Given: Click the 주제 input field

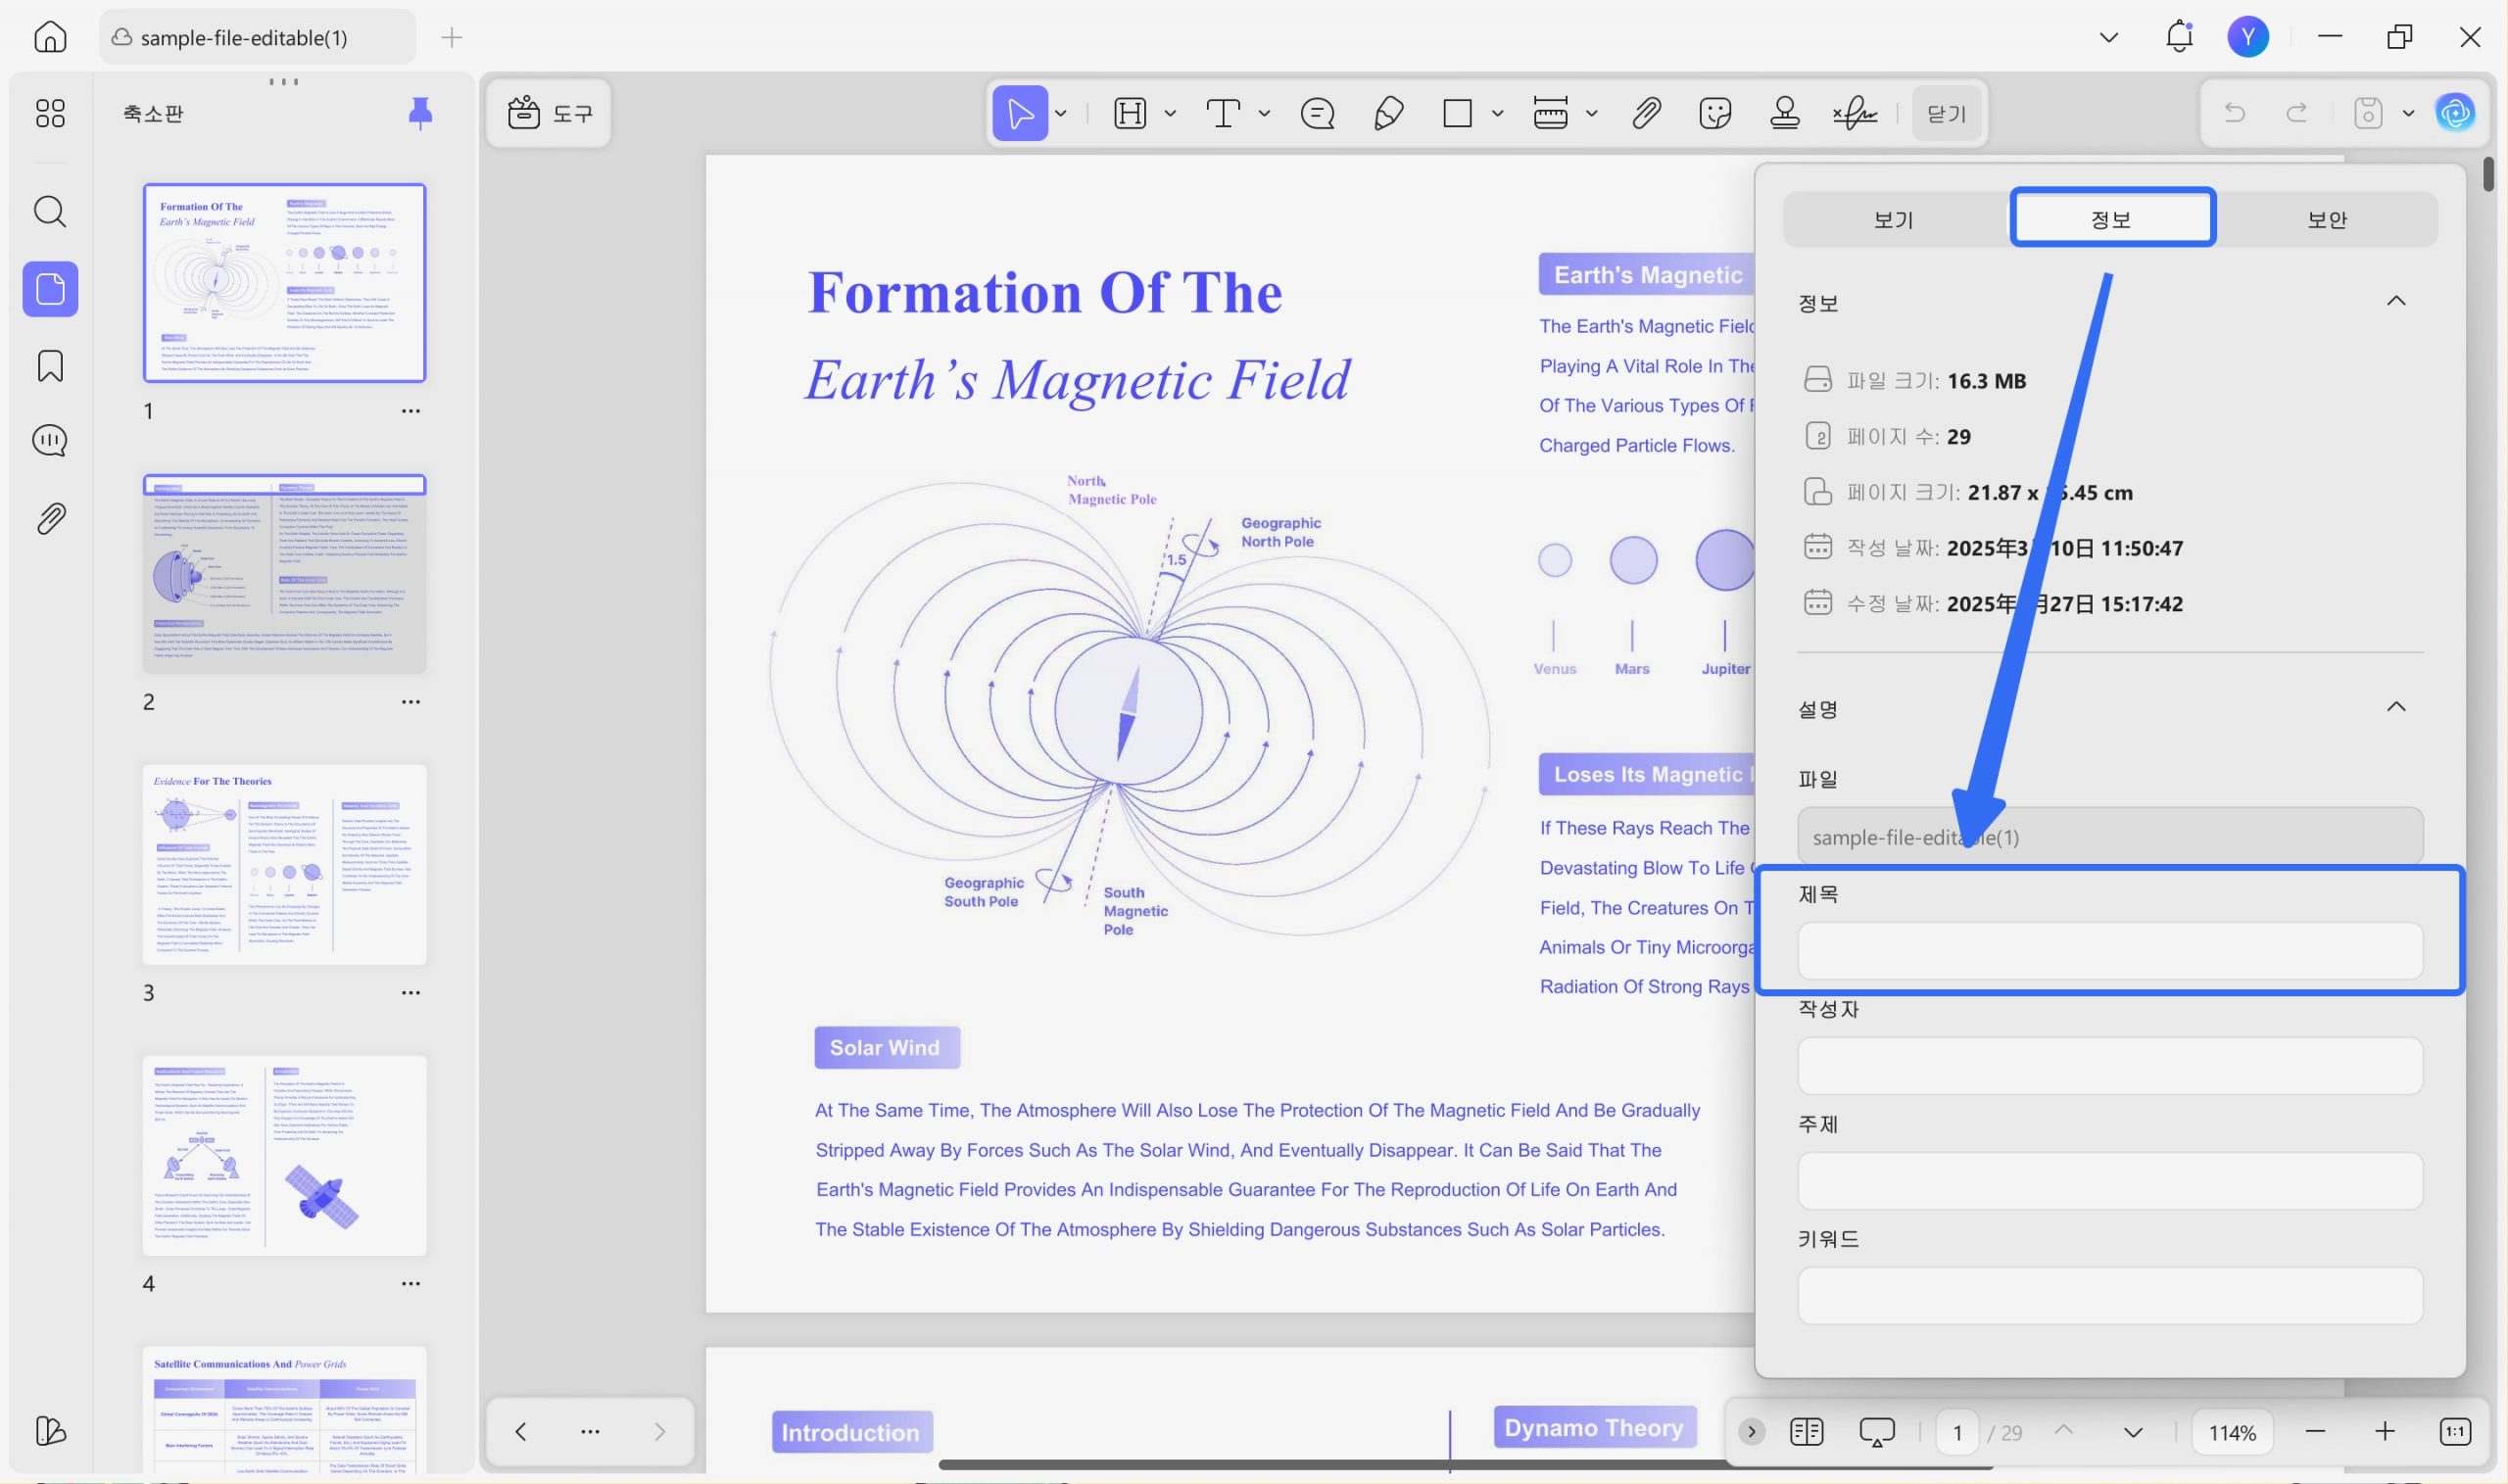Looking at the screenshot, I should [x=2110, y=1180].
